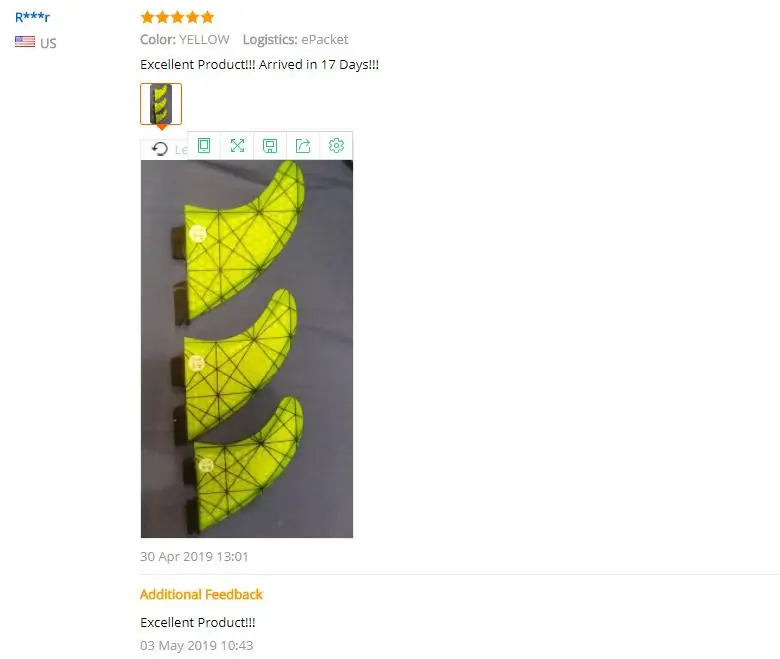Open reviewer R***r profile
The height and width of the screenshot is (659, 780).
pyautogui.click(x=32, y=17)
